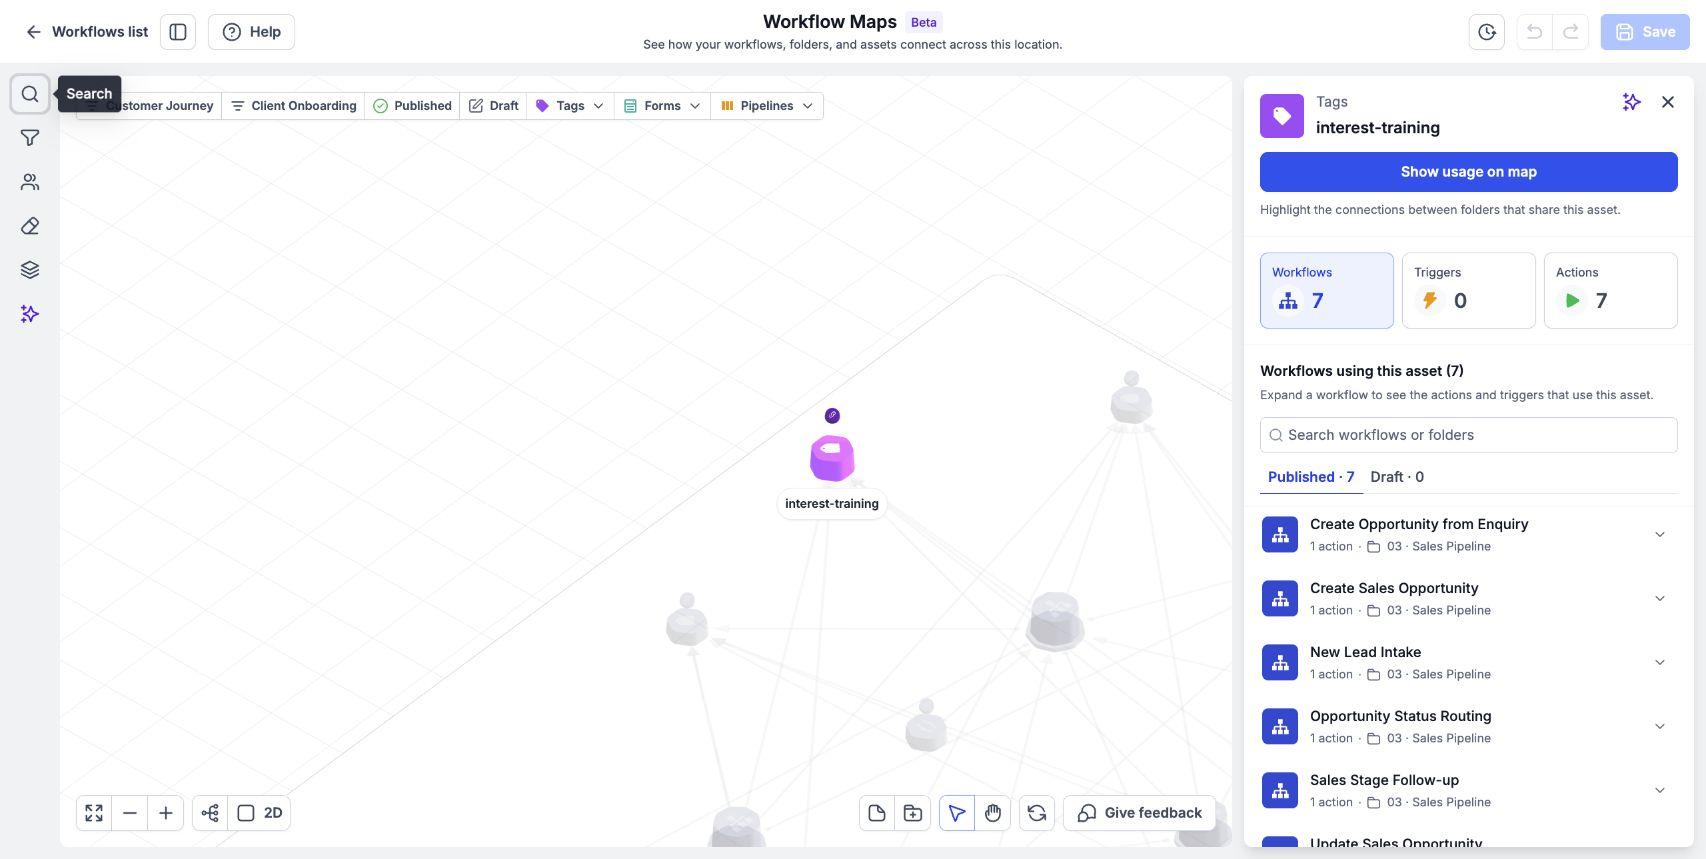Click the sticky note icon in bottom toolbar
The width and height of the screenshot is (1706, 859).
[x=877, y=813]
